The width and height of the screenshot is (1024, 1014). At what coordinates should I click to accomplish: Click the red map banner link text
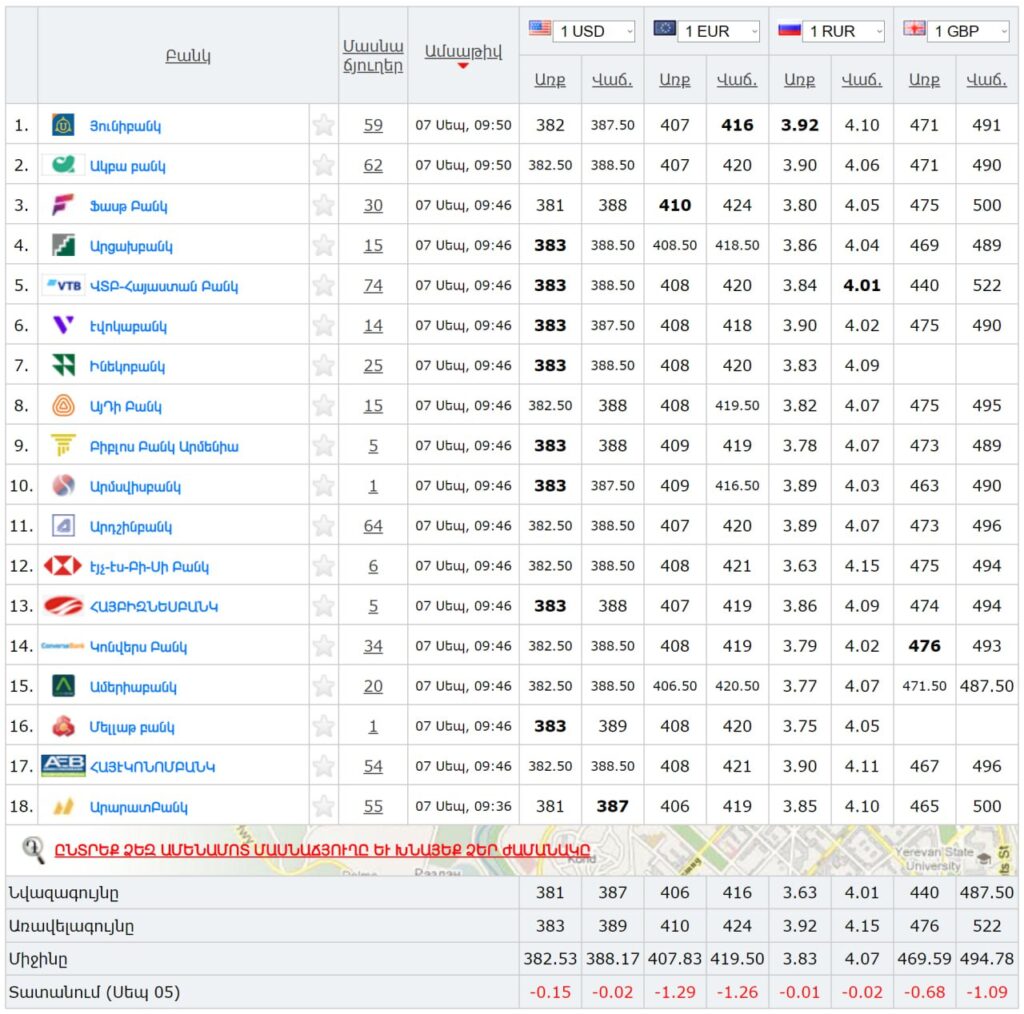(322, 850)
